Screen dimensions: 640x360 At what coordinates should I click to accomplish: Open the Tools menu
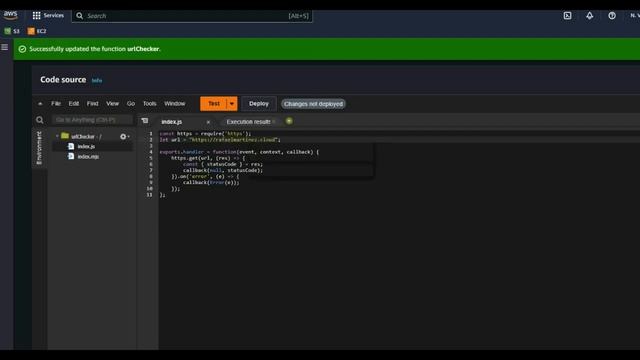click(x=149, y=104)
